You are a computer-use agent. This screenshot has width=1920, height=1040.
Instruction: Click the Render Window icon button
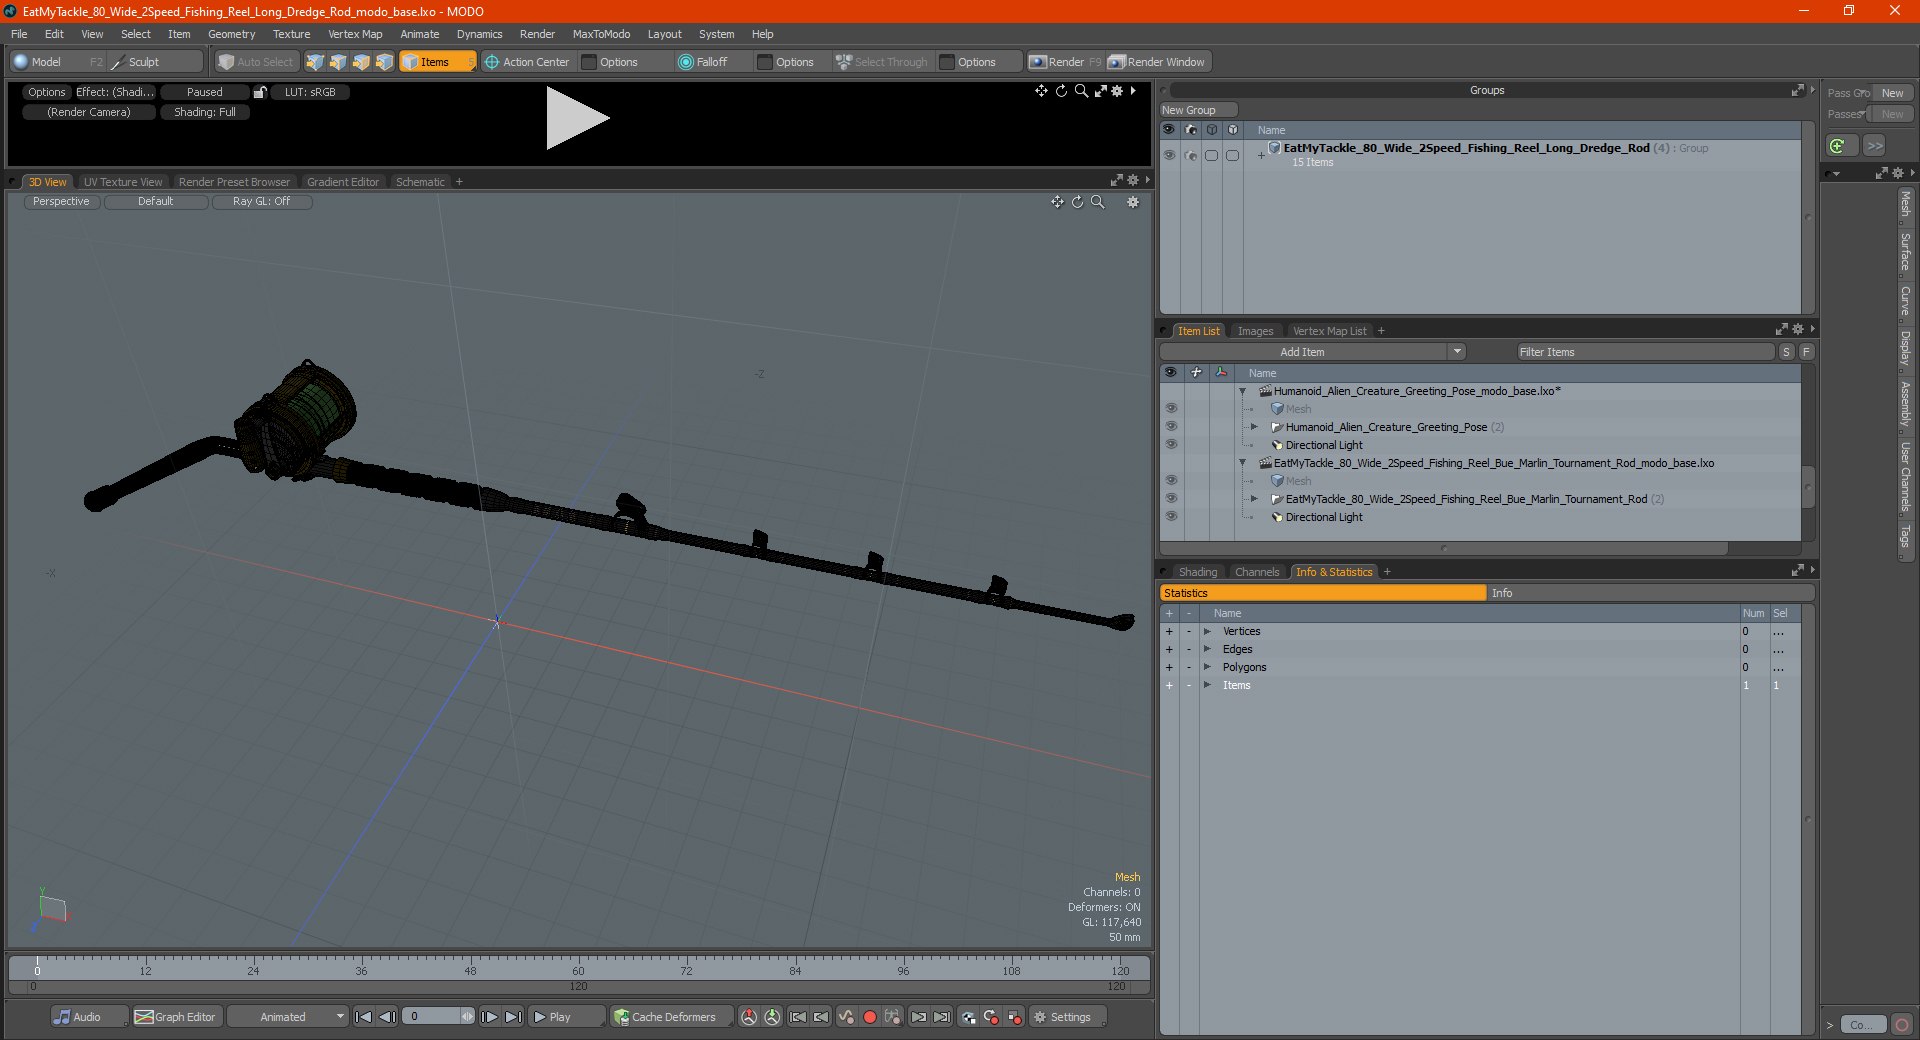[1117, 62]
